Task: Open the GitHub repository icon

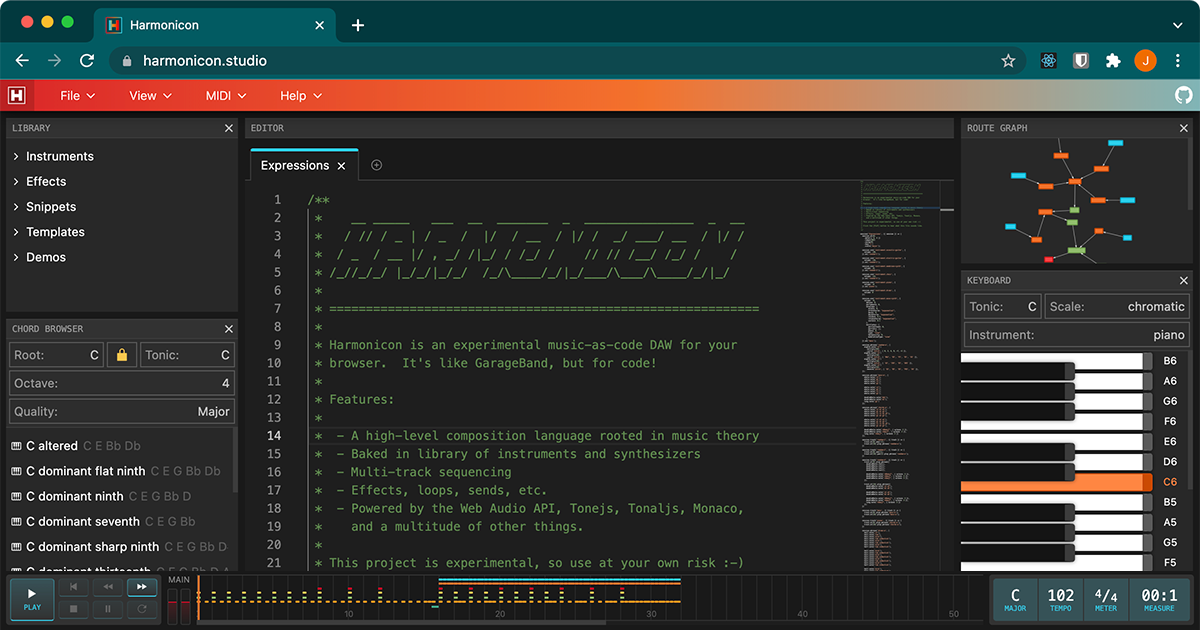Action: tap(1183, 95)
